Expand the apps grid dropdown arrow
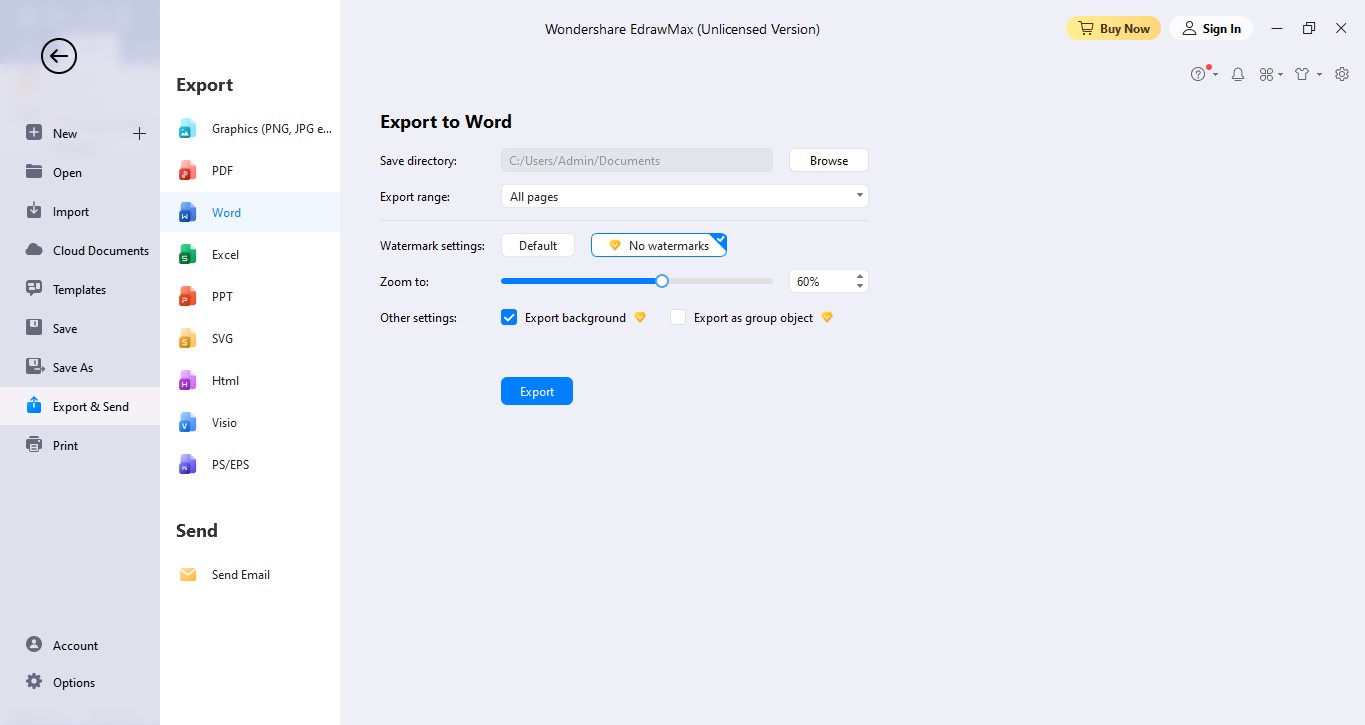 point(1282,75)
